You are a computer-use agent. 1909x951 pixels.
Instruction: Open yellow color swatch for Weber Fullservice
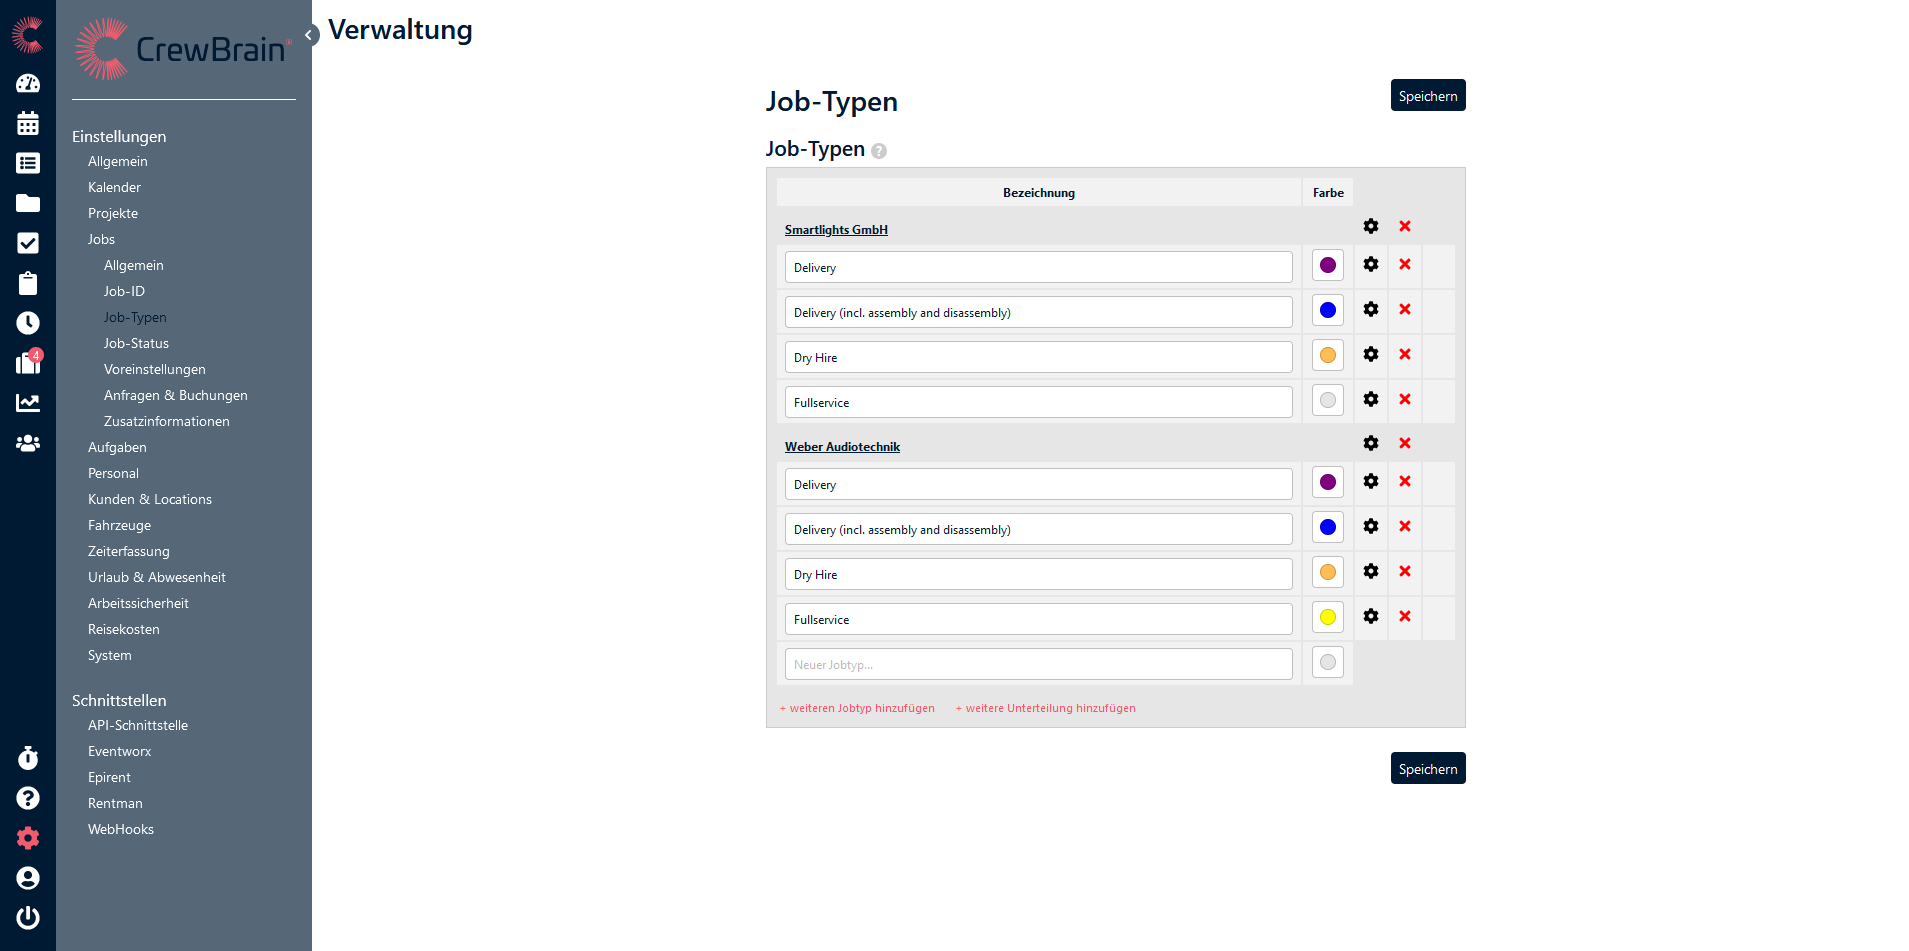pos(1327,617)
